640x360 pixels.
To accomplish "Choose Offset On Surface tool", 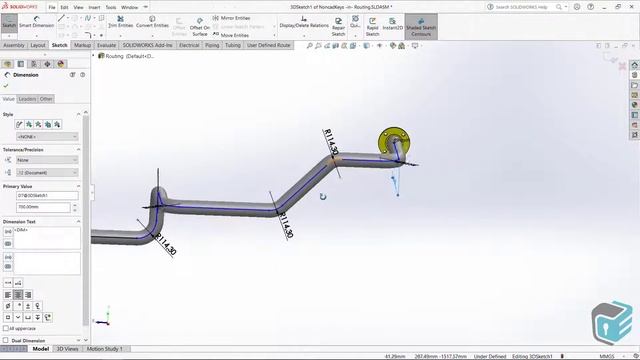I will click(x=200, y=27).
